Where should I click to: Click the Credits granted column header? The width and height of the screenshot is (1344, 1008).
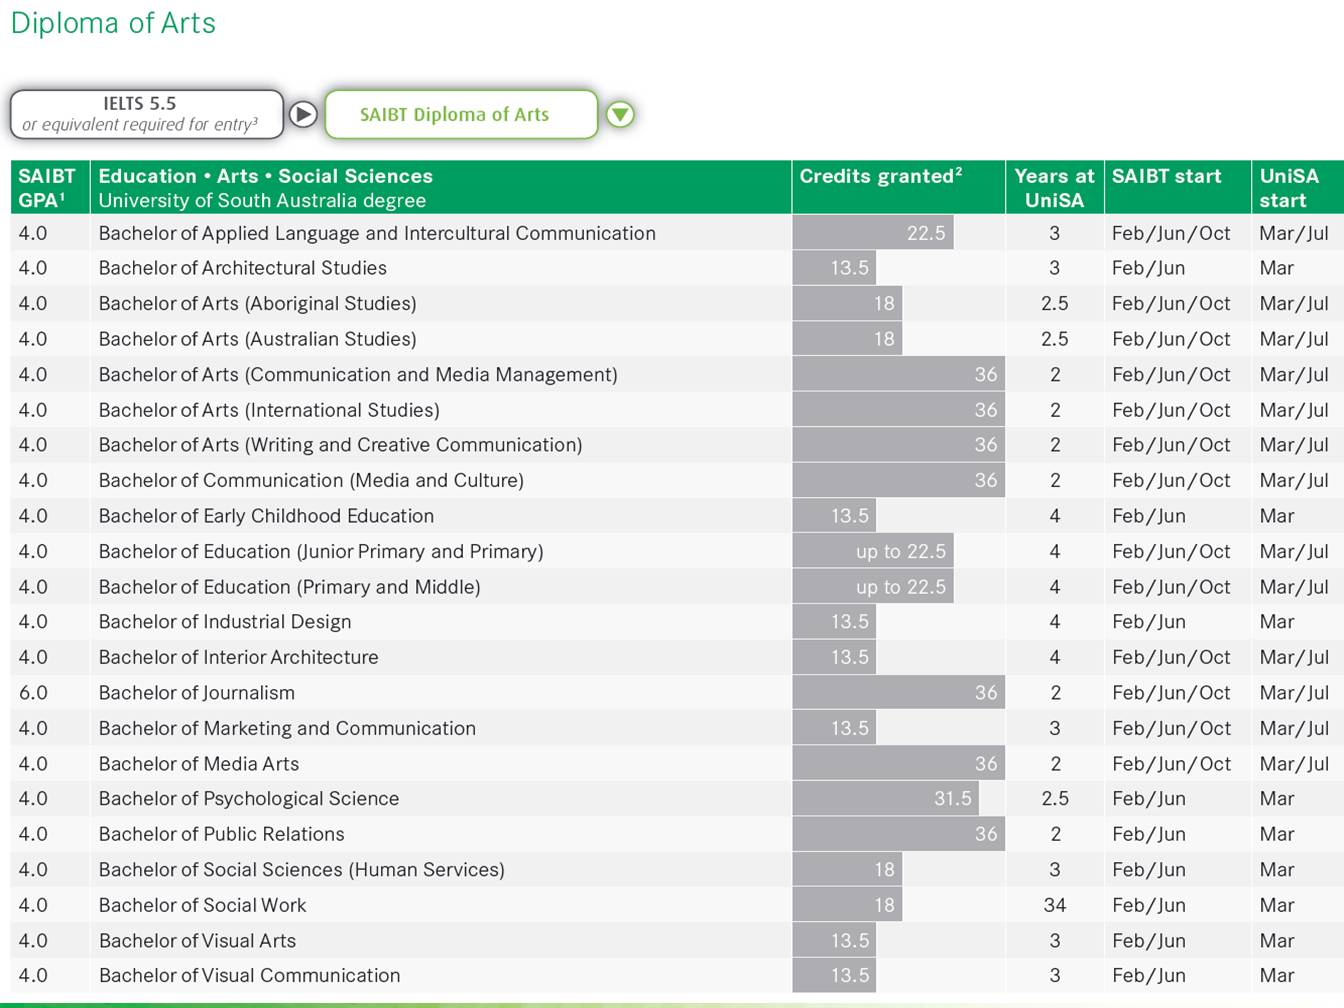click(898, 188)
